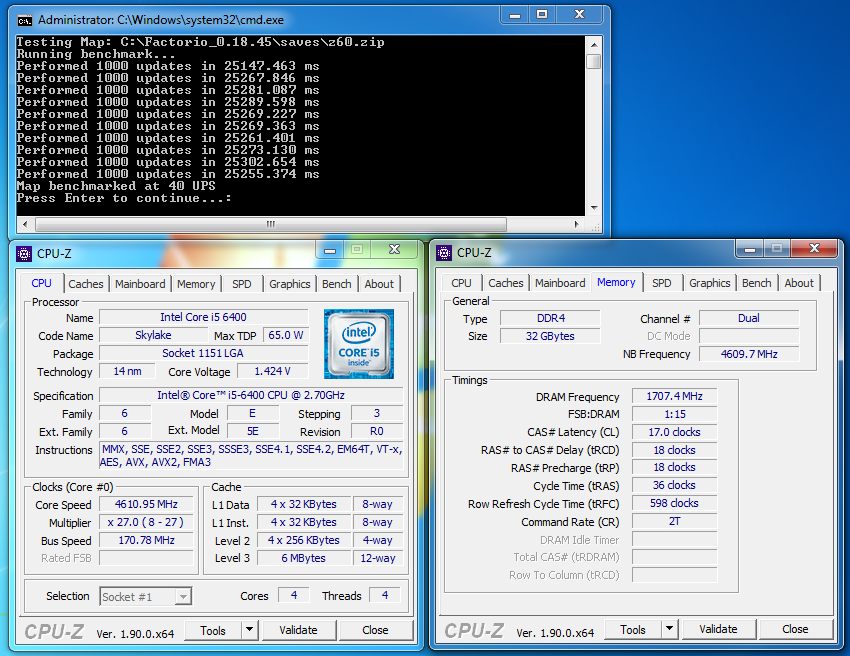Open About tab in right CPU-Z window
Image resolution: width=850 pixels, height=656 pixels.
pyautogui.click(x=799, y=283)
